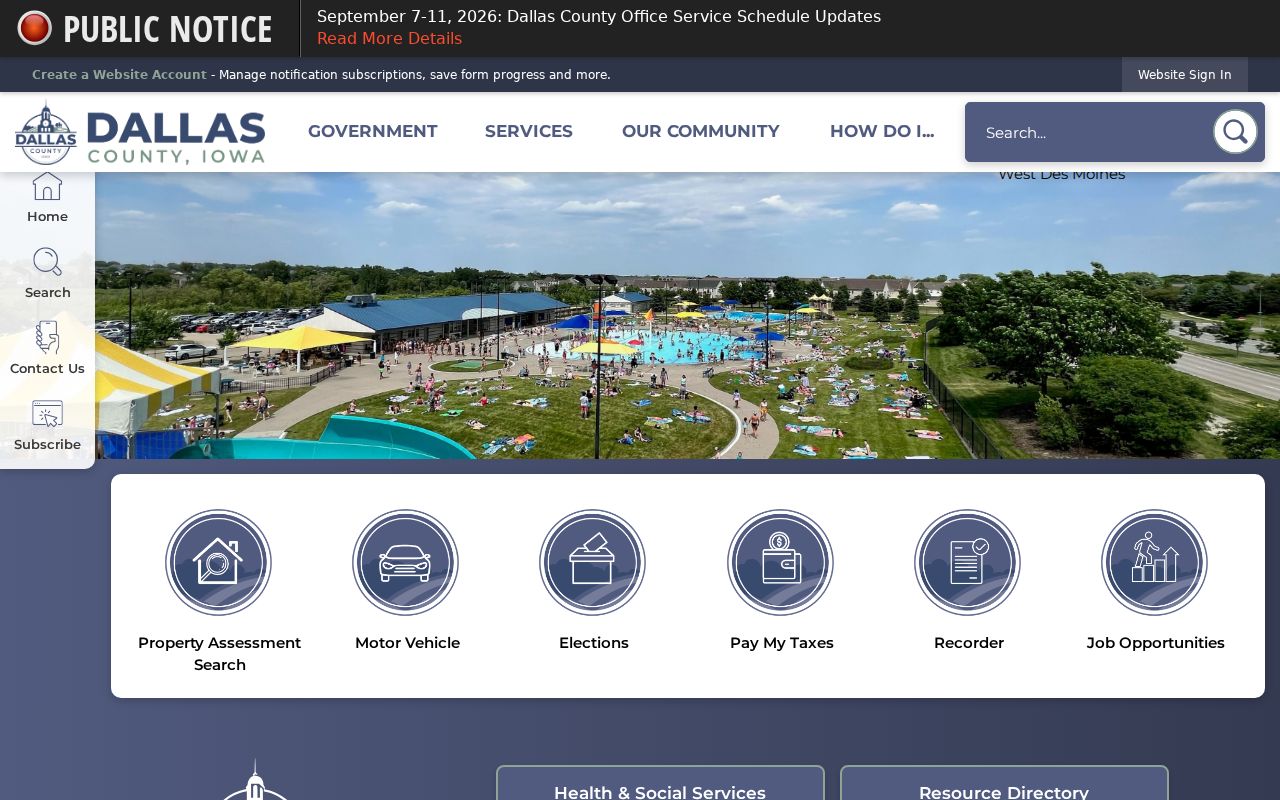
Task: Click the Elections text link
Action: point(594,643)
